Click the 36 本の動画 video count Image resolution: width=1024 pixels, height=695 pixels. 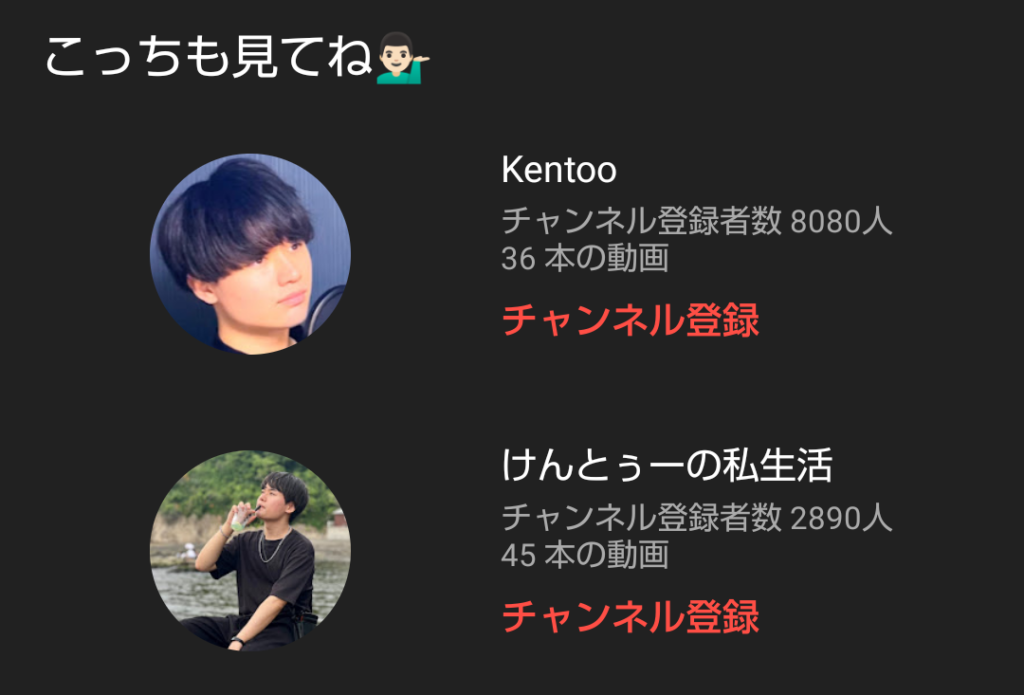point(585,257)
